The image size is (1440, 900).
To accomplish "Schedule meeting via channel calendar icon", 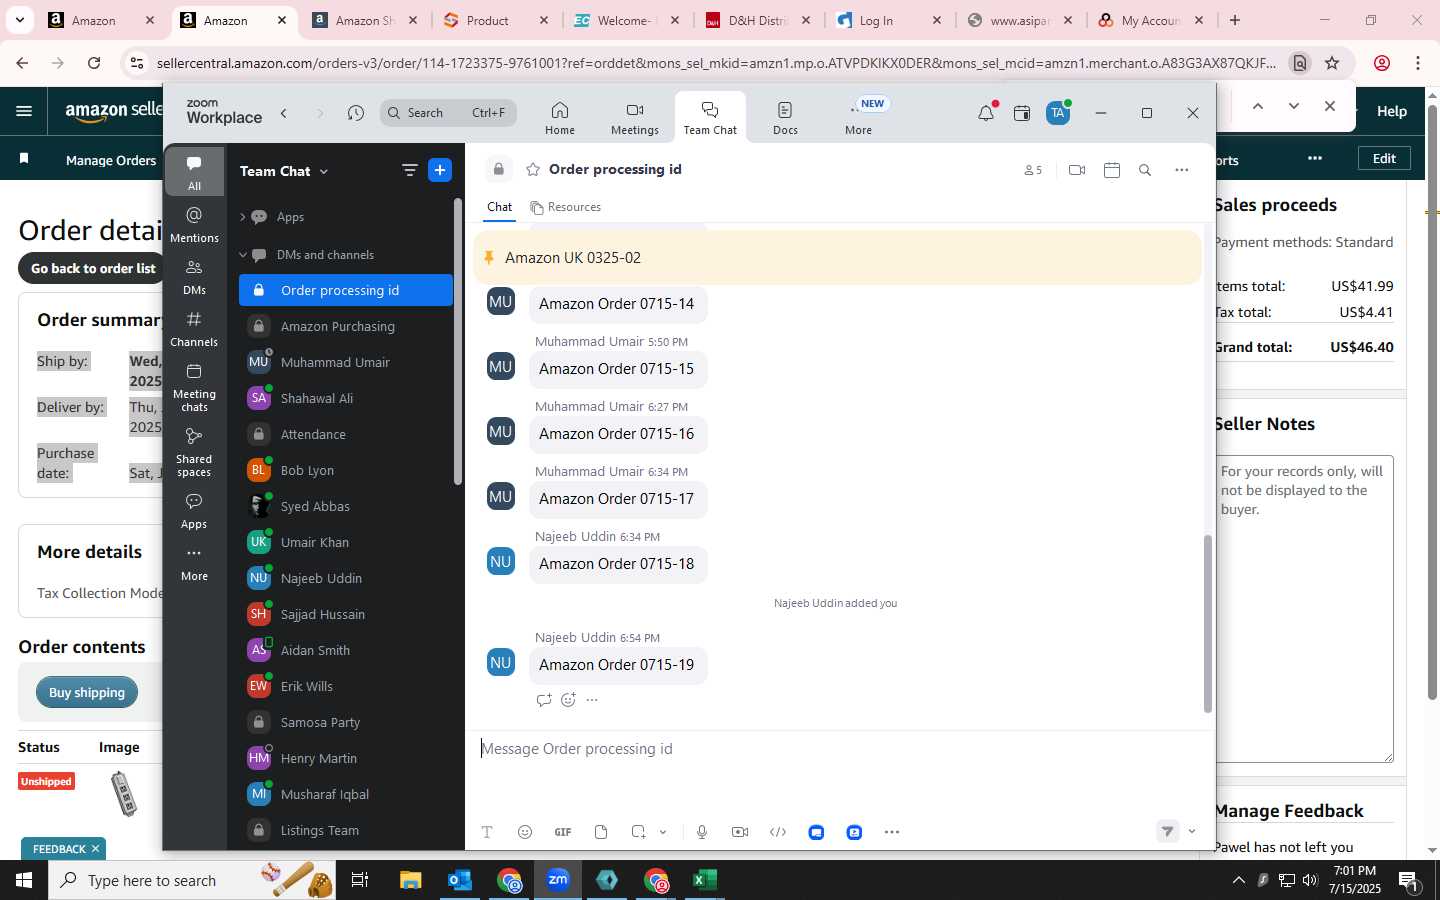I will click(1112, 170).
